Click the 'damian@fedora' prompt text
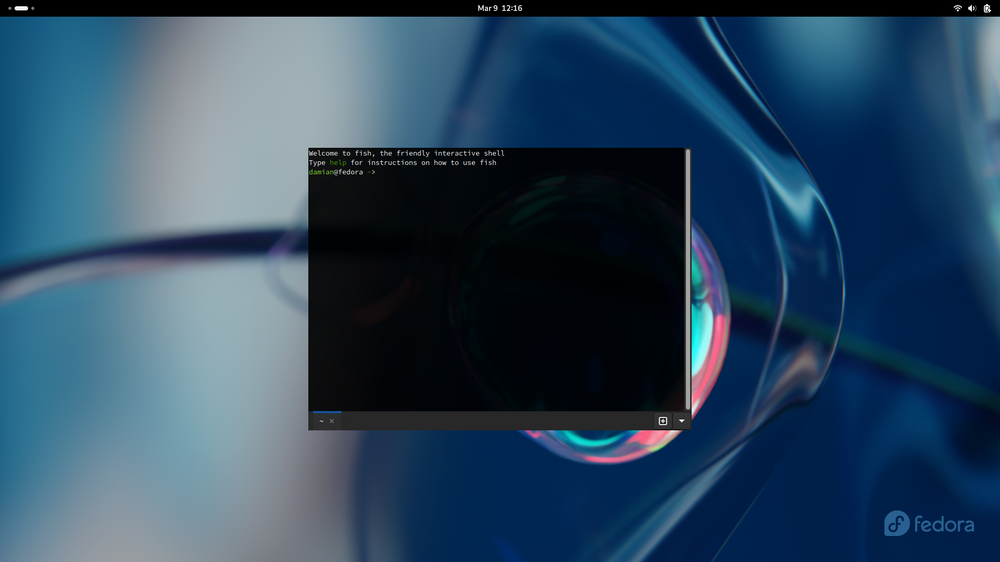 (x=336, y=172)
